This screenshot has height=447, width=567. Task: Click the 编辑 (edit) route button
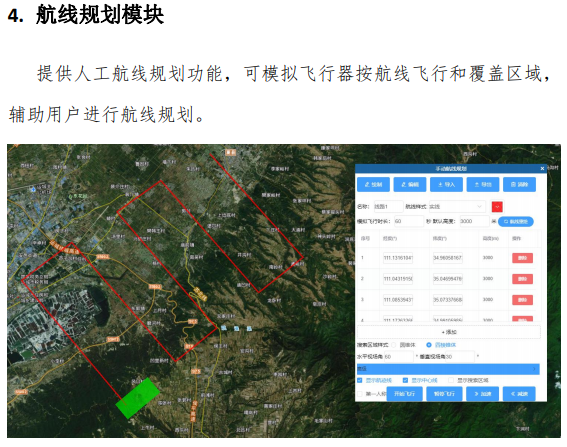point(410,184)
